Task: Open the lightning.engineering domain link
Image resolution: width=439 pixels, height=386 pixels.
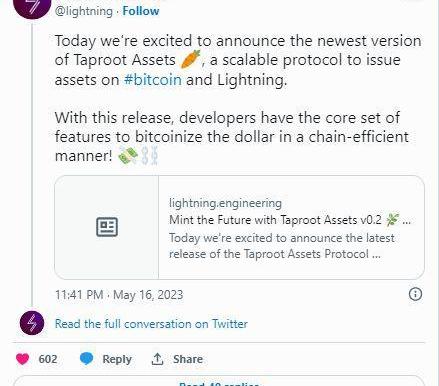Action: [225, 203]
